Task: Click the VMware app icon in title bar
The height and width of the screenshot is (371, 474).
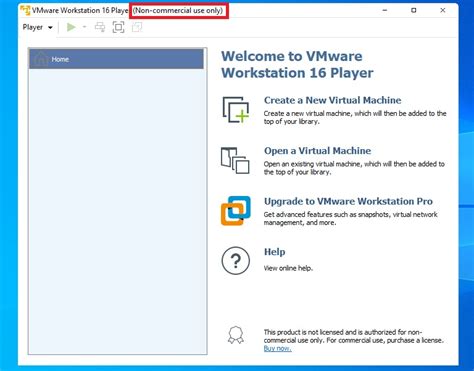Action: (x=25, y=10)
